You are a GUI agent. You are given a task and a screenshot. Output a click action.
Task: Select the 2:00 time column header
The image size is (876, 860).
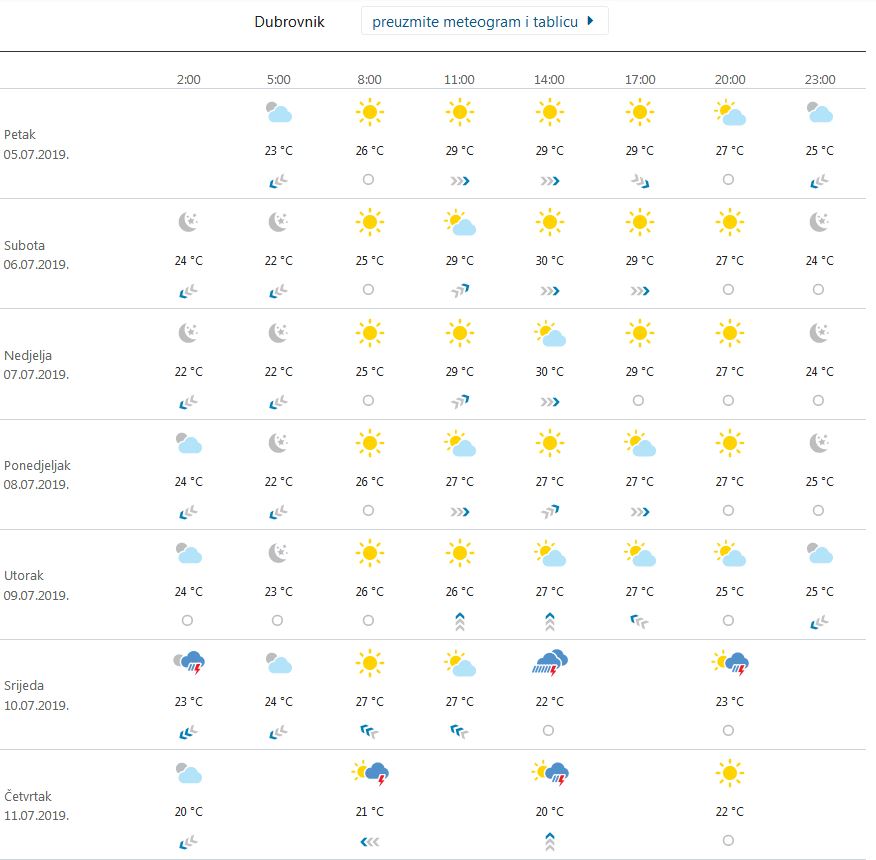pos(188,79)
